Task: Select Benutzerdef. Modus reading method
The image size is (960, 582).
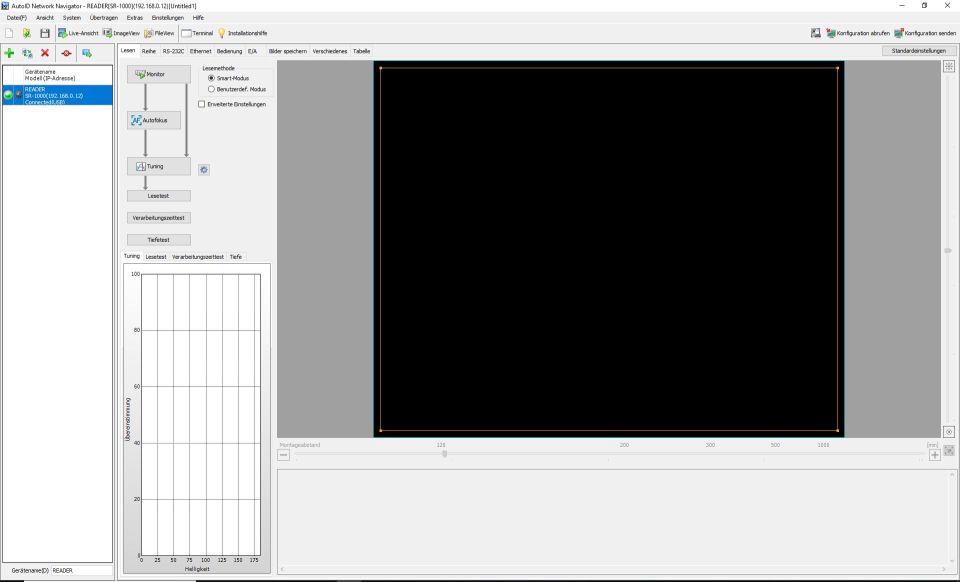Action: tap(211, 89)
